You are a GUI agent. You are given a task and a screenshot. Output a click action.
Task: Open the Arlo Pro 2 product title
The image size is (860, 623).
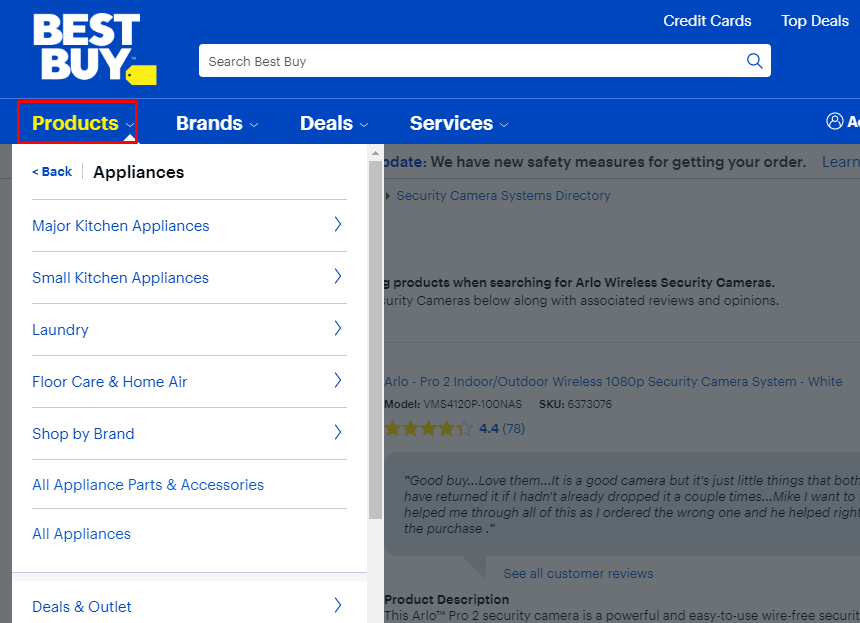(x=613, y=381)
